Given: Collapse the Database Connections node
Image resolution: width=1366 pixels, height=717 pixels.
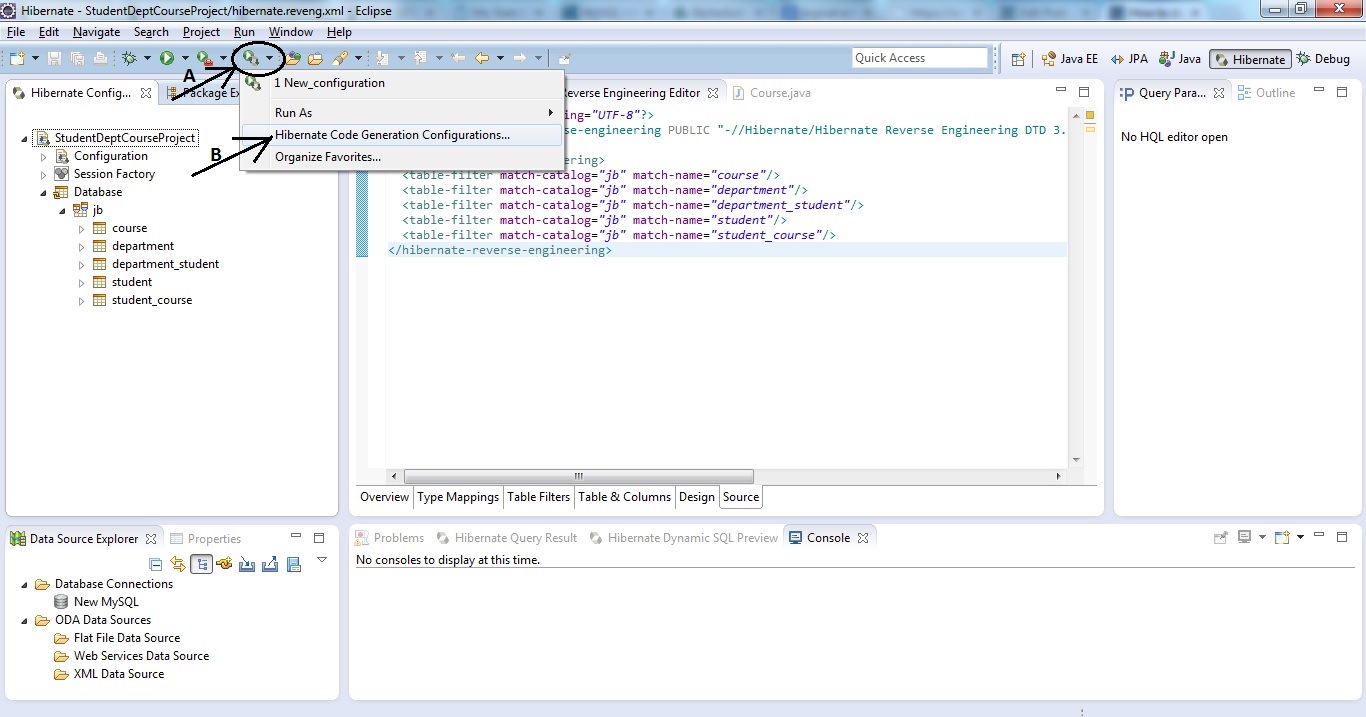Looking at the screenshot, I should pos(24,584).
